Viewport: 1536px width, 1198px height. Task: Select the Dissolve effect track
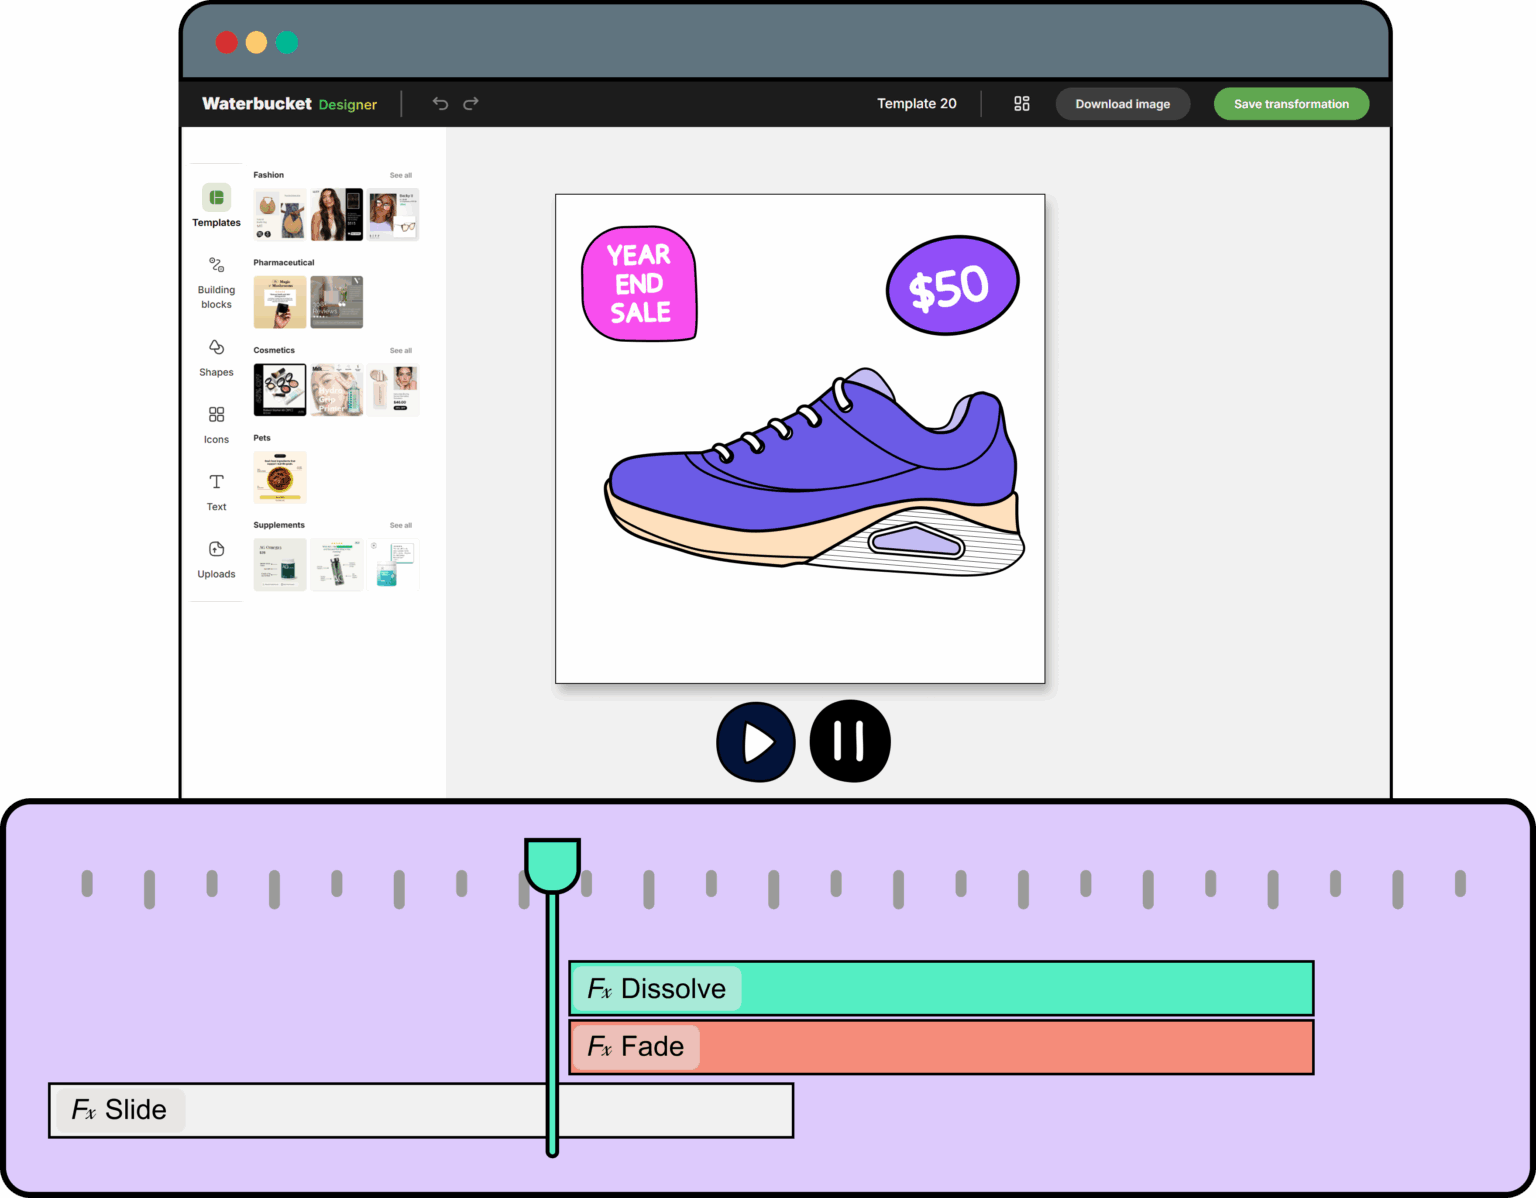click(941, 988)
